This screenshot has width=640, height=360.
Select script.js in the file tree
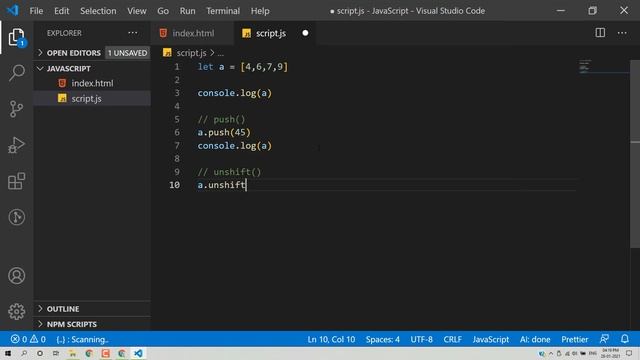click(x=92, y=98)
